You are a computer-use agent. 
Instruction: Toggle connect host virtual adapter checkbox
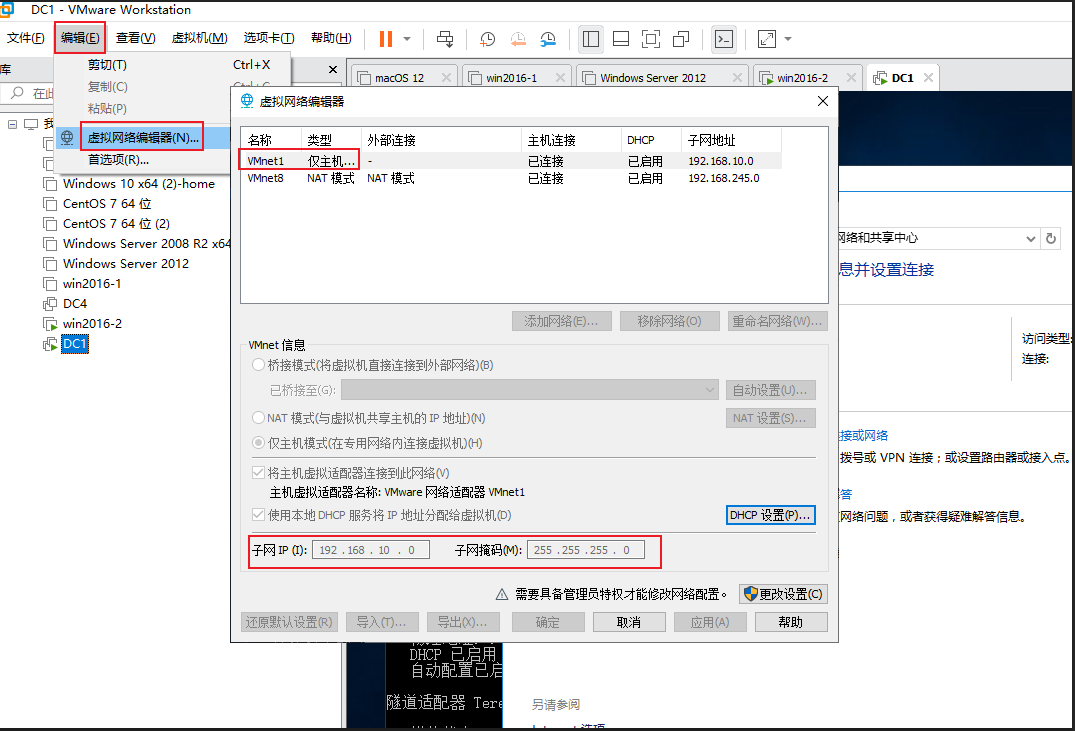(258, 472)
